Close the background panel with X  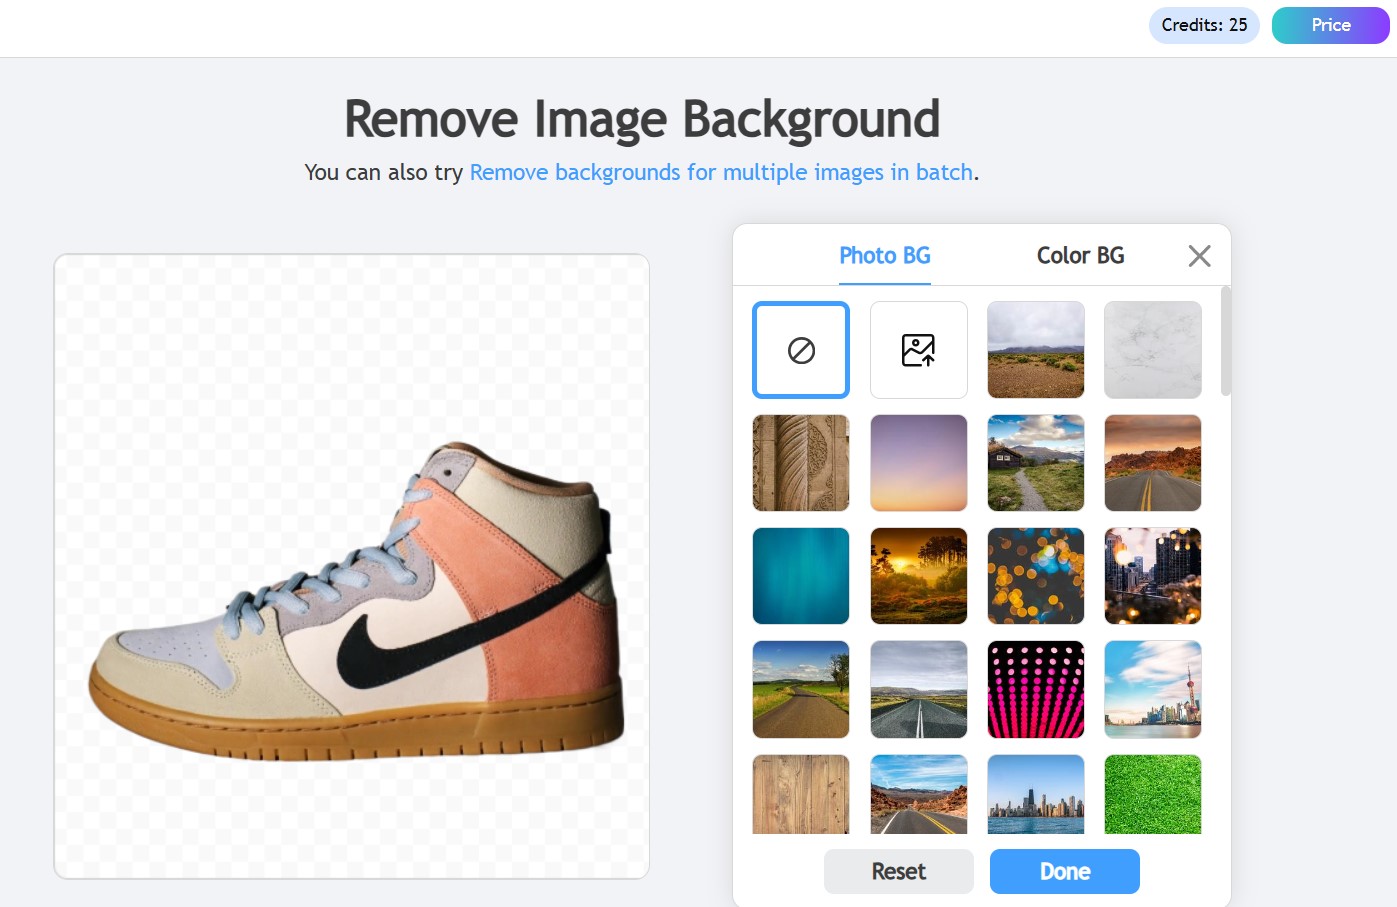click(1199, 256)
